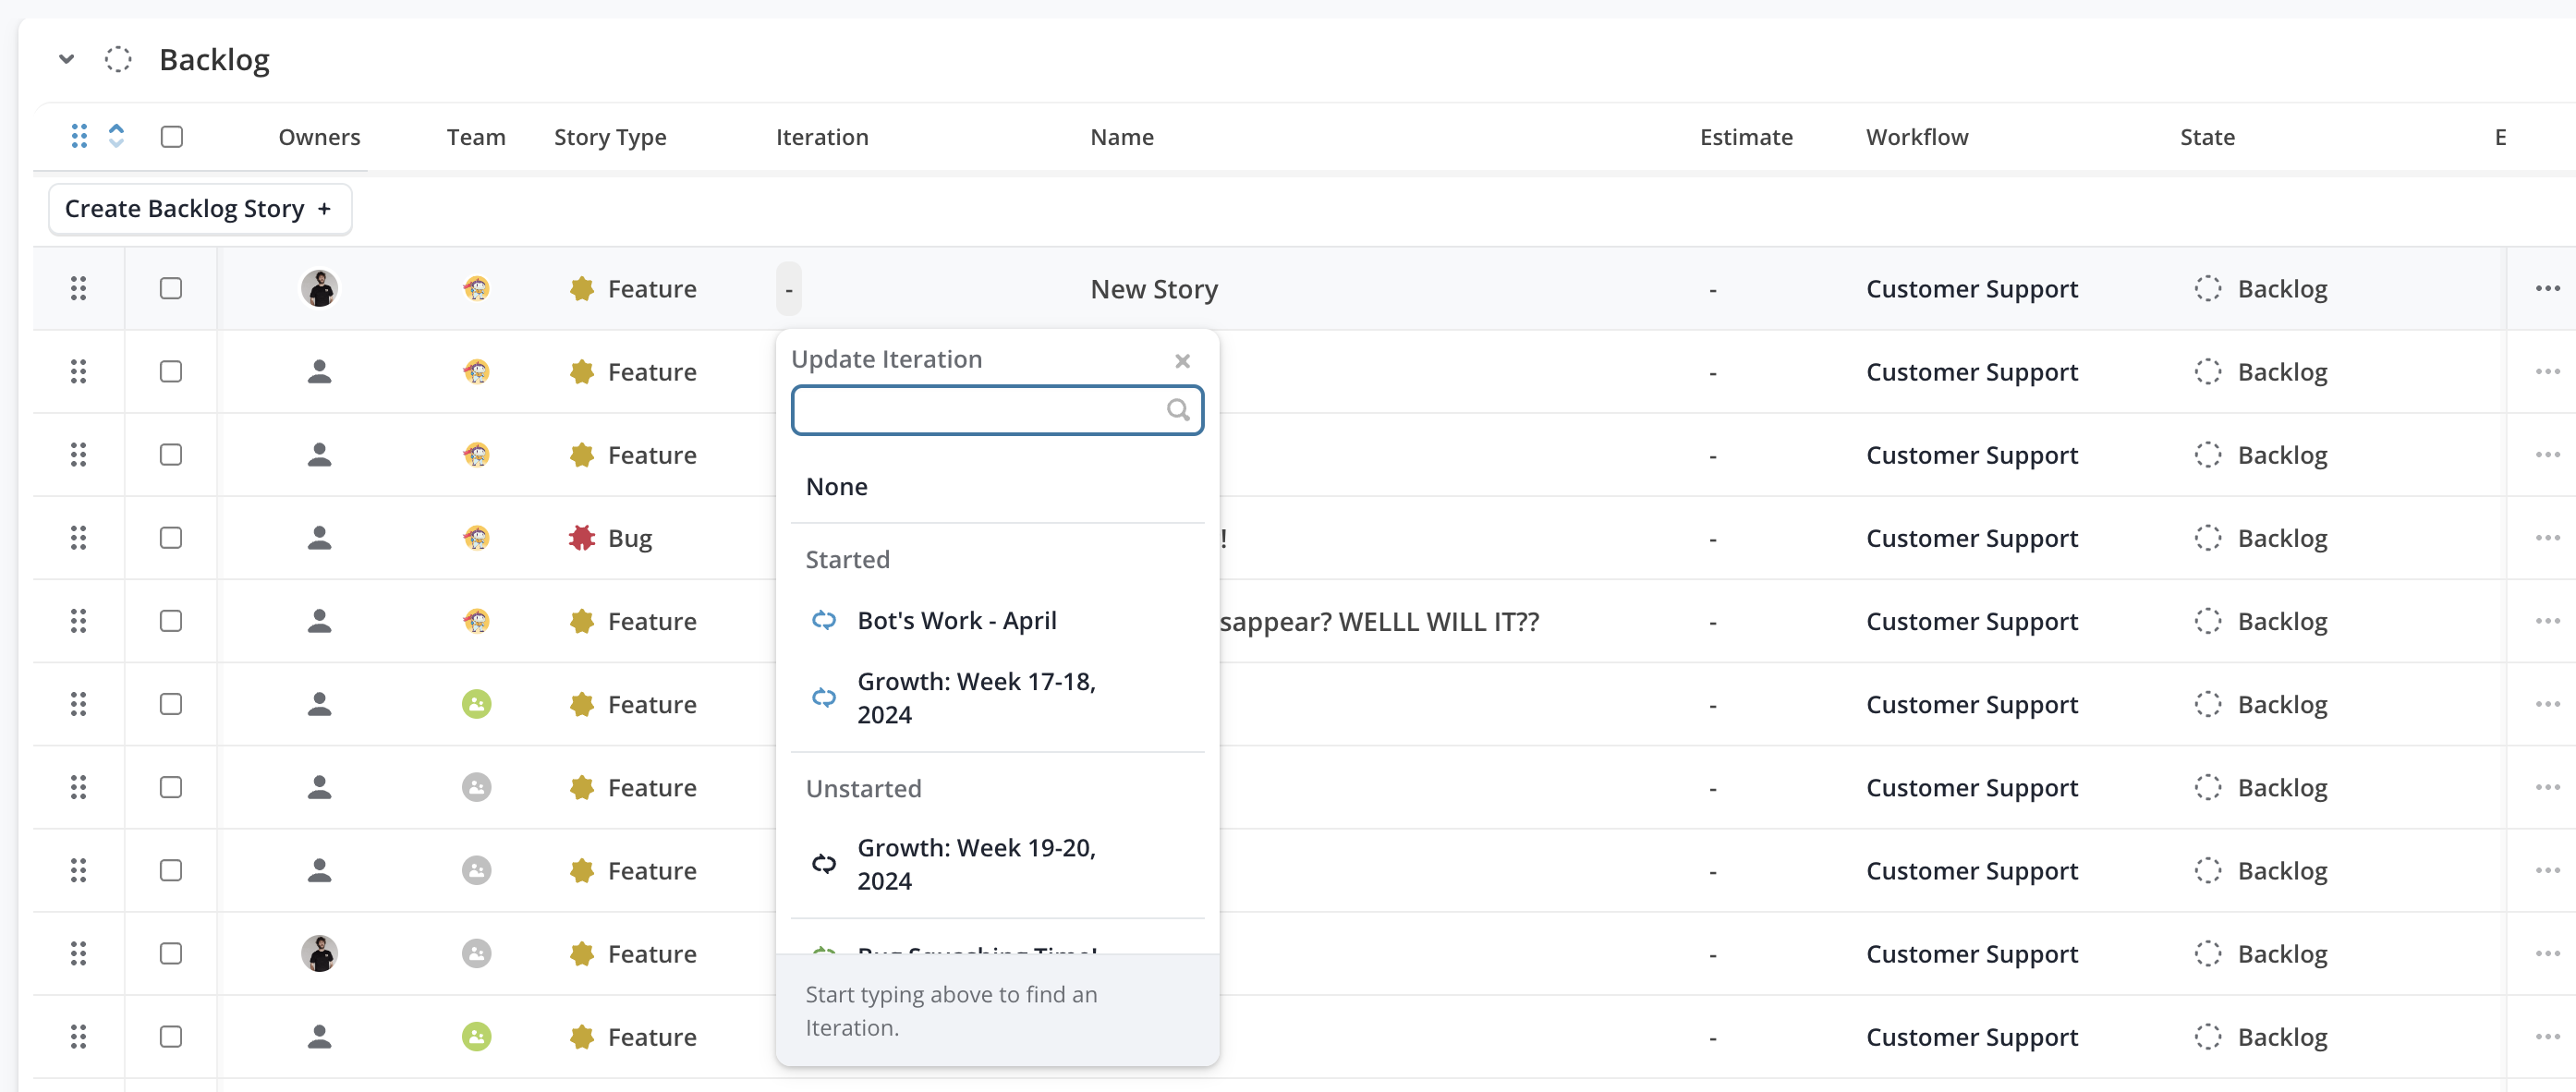Viewport: 2576px width, 1092px height.
Task: Select None in the iteration list
Action: point(837,487)
